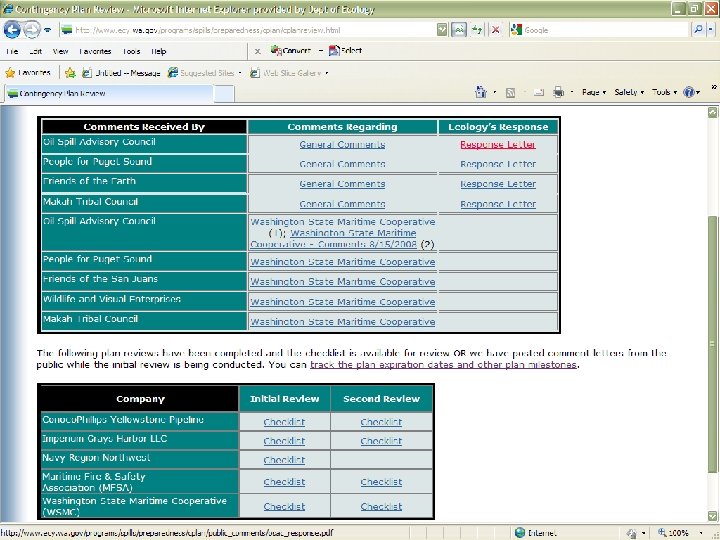Click the Home icon in the command bar
Image resolution: width=720 pixels, height=540 pixels.
pos(481,92)
